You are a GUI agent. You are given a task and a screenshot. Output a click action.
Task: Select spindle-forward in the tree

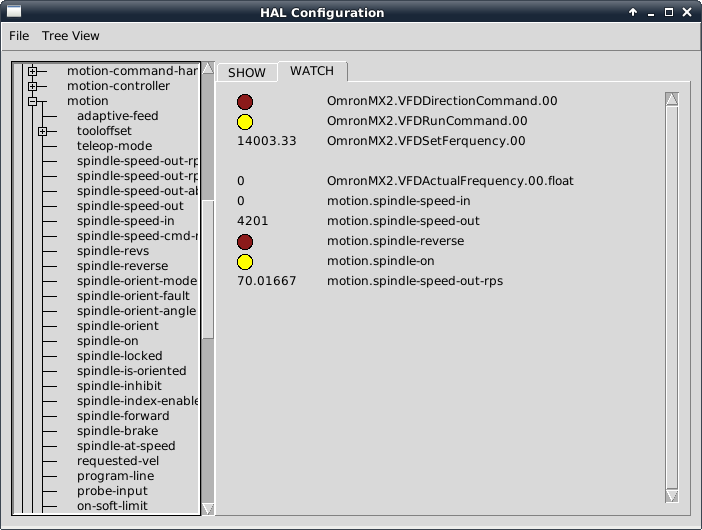(123, 416)
